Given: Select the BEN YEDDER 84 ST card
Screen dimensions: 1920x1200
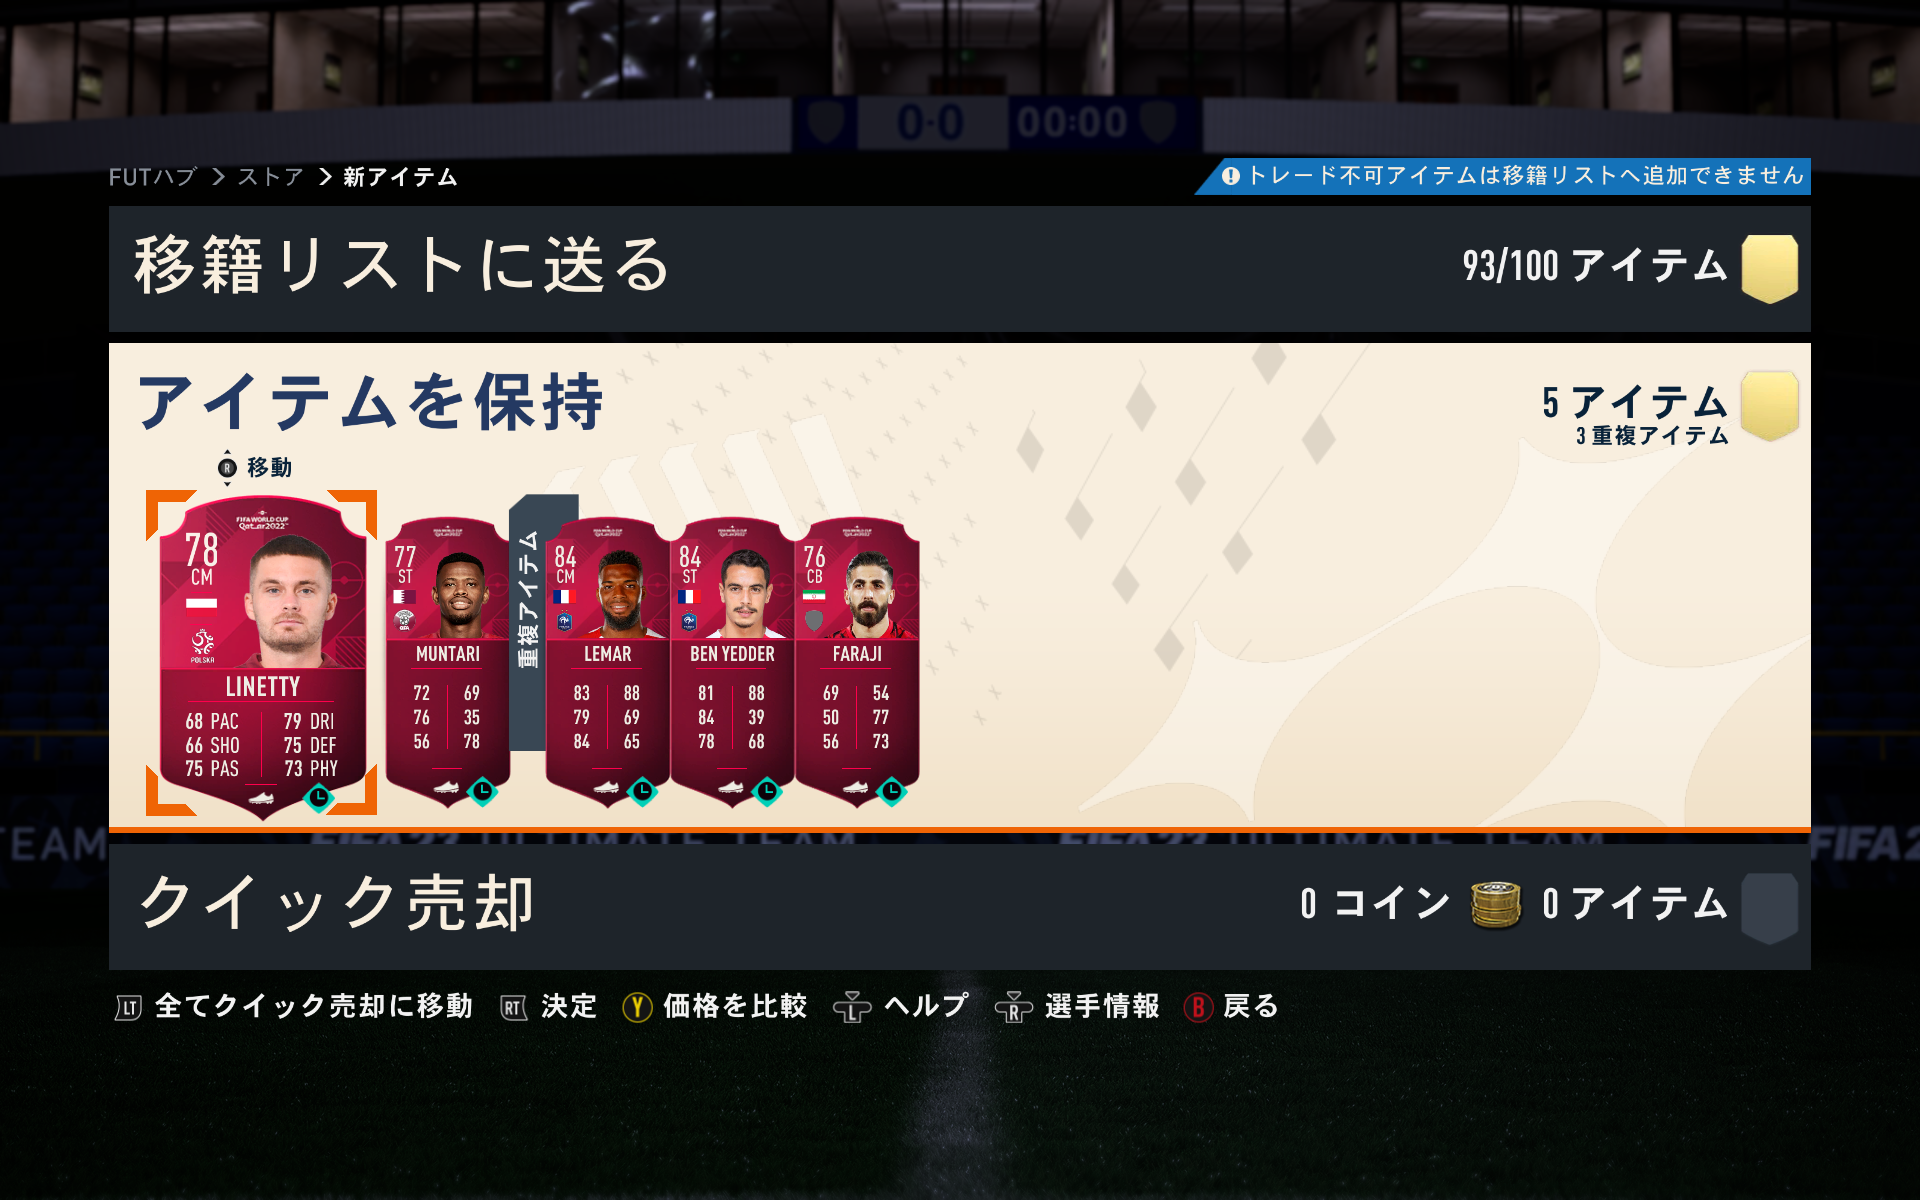Looking at the screenshot, I should (732, 660).
